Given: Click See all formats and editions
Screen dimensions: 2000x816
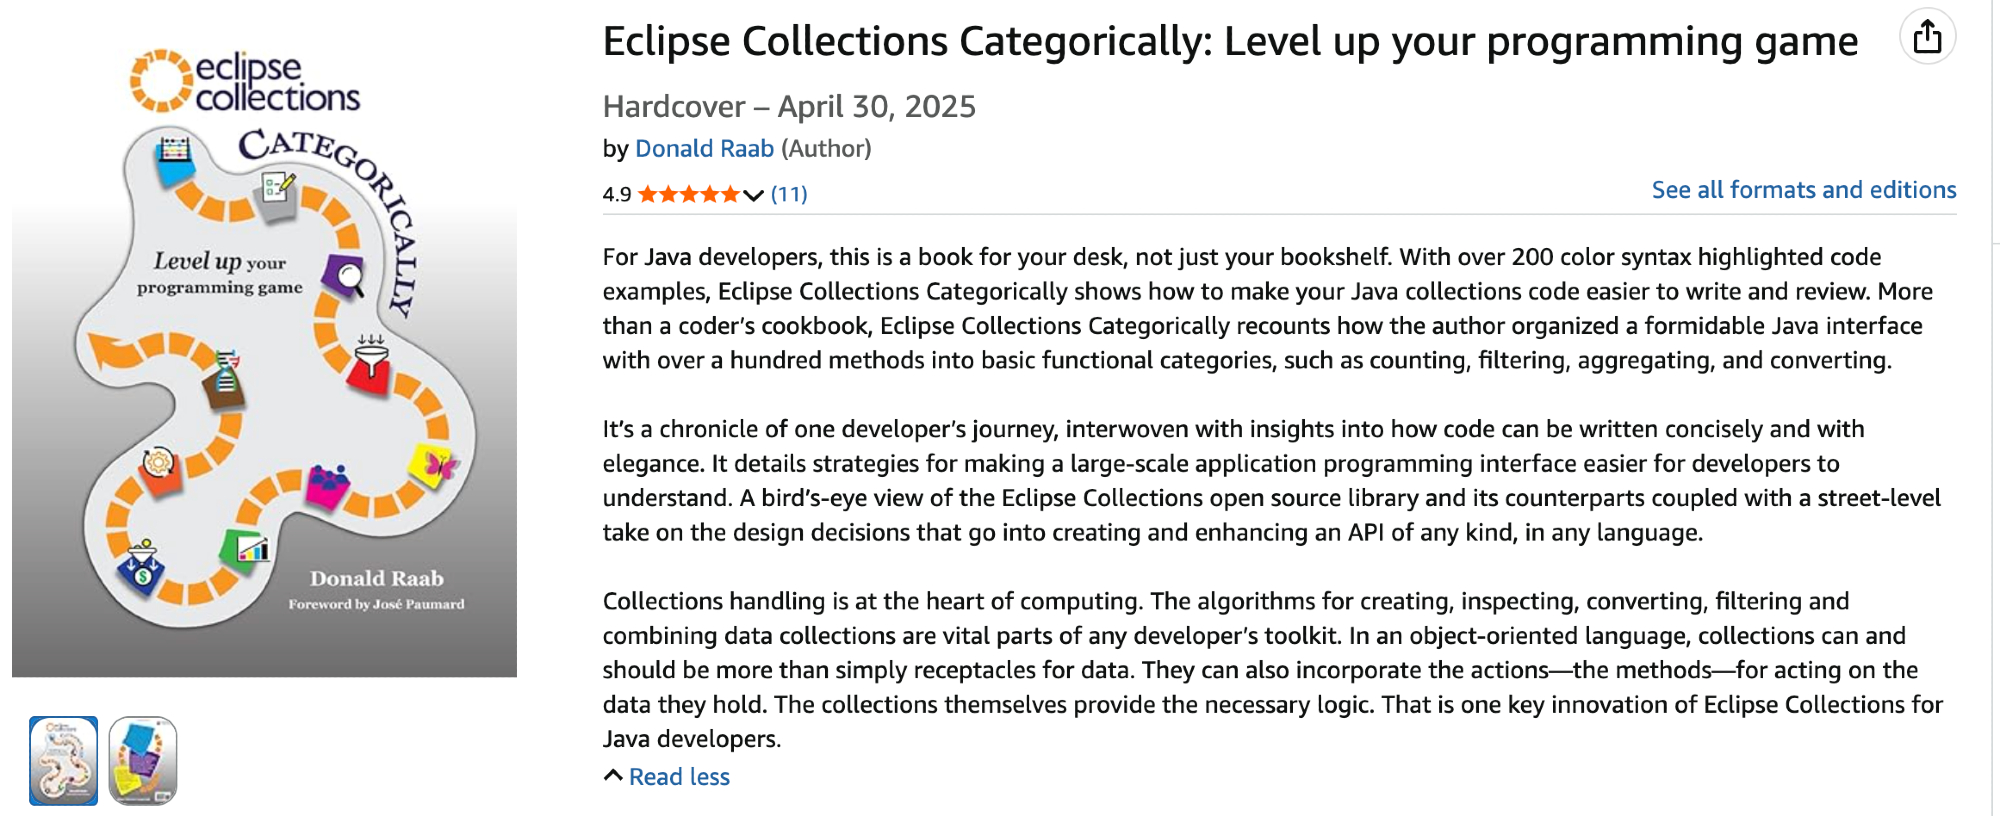Looking at the screenshot, I should tap(1803, 190).
